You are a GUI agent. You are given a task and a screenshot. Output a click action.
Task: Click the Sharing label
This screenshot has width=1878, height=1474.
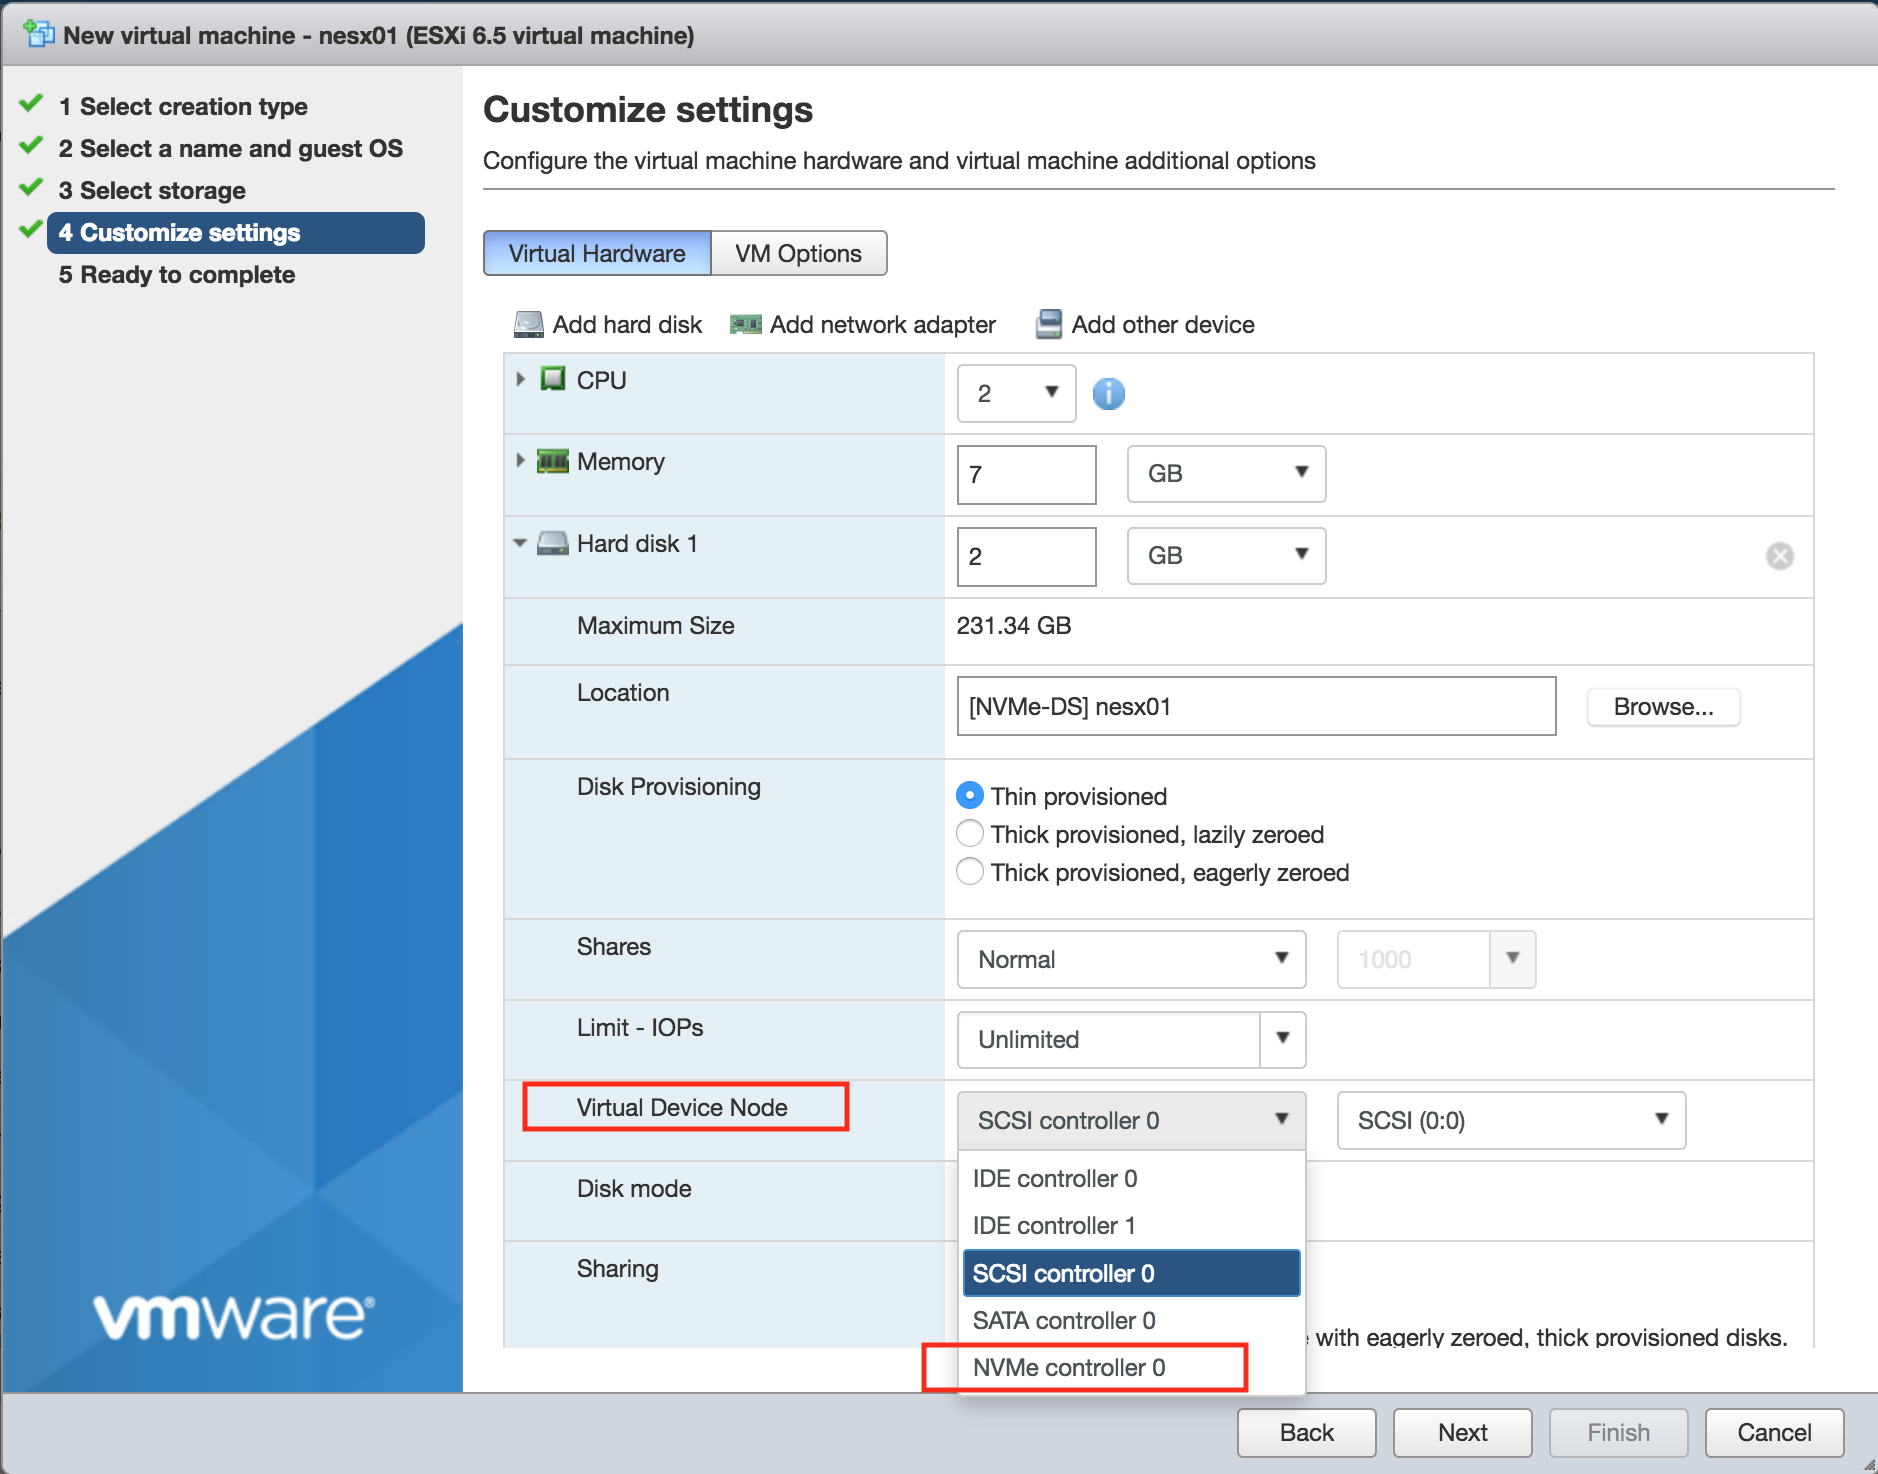coord(617,1269)
